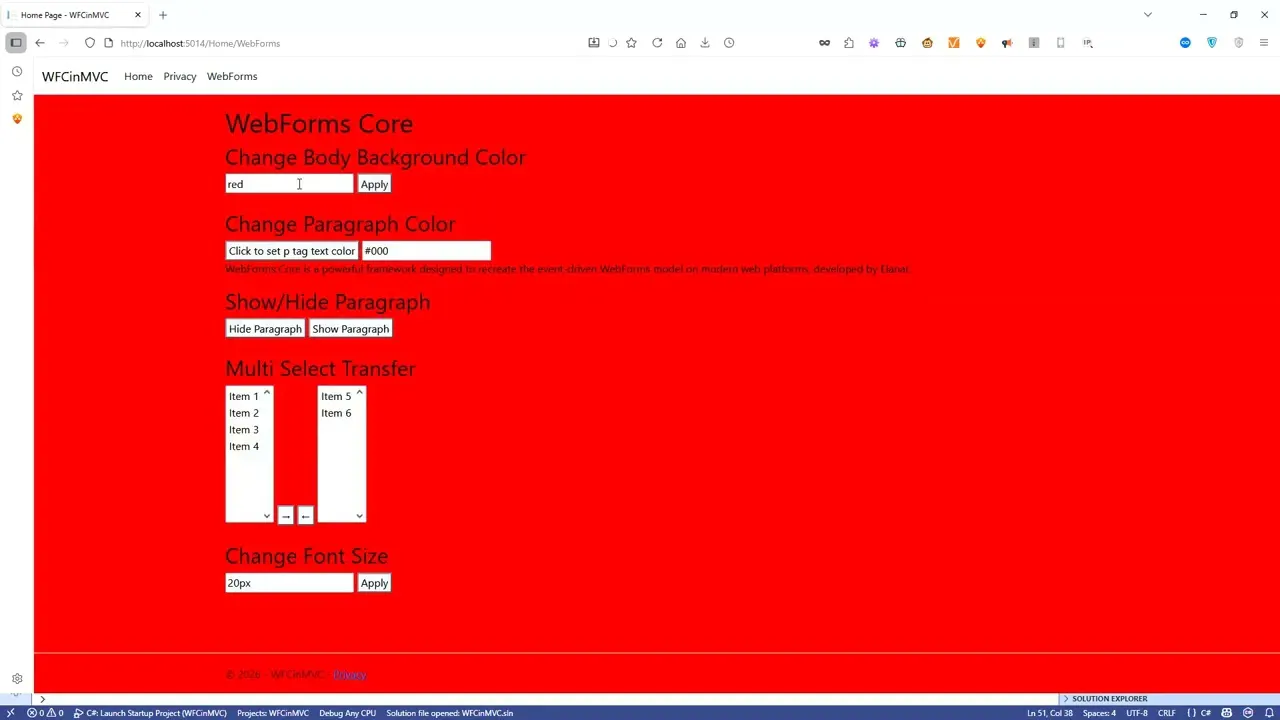1280x720 pixels.
Task: Focus the paragraph color field showing #000
Action: pyautogui.click(x=427, y=251)
